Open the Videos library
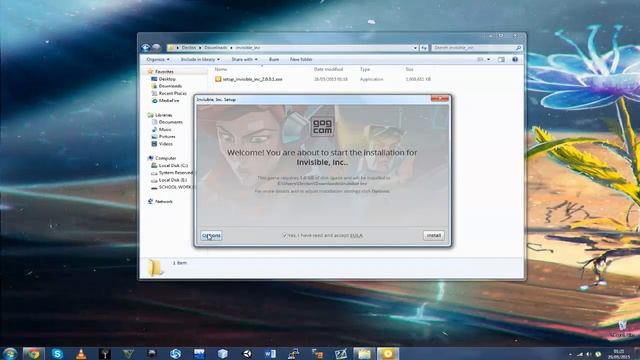This screenshot has width=640, height=360. click(x=165, y=144)
